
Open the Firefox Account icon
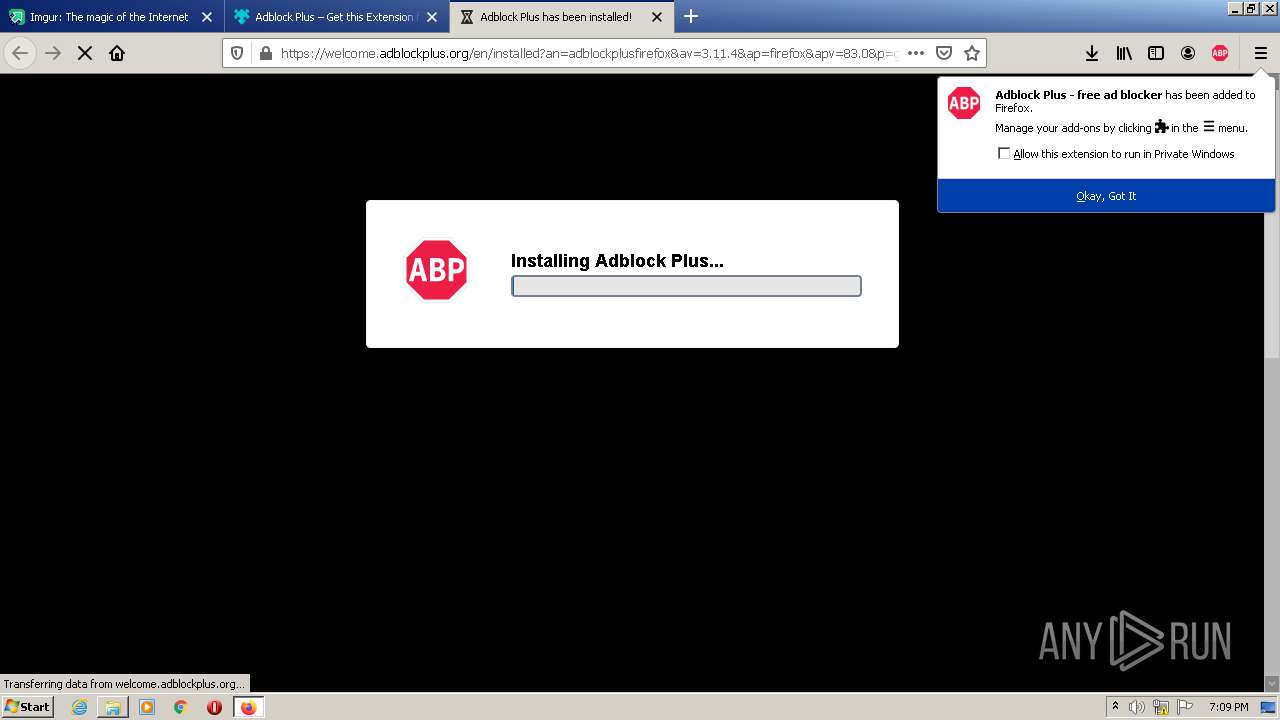(1188, 53)
